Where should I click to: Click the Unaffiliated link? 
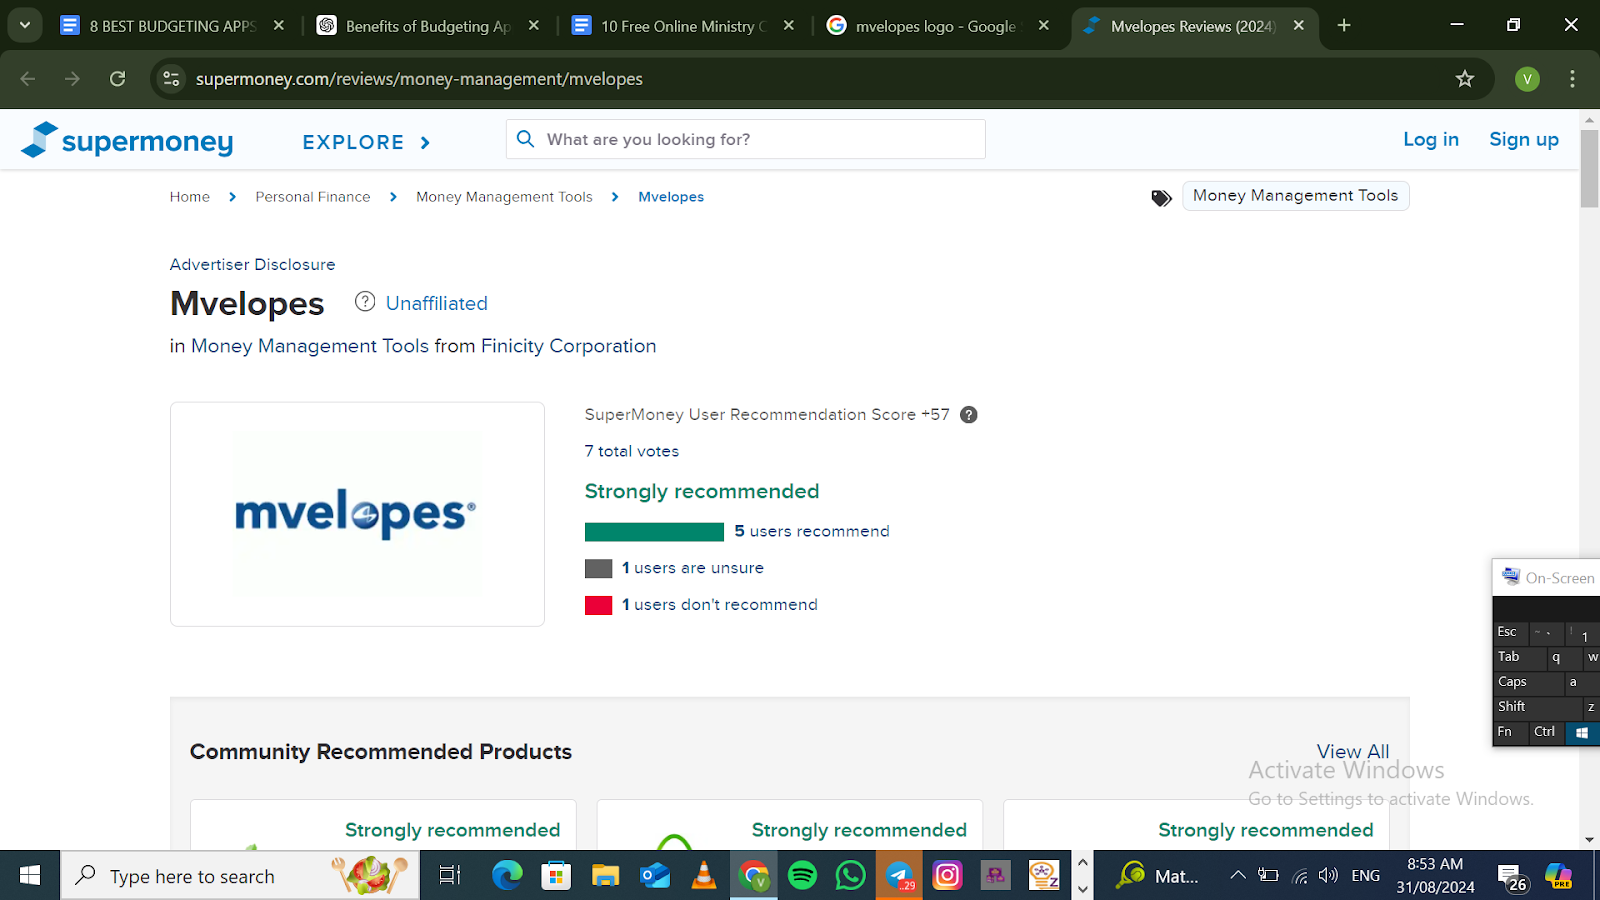(x=437, y=303)
